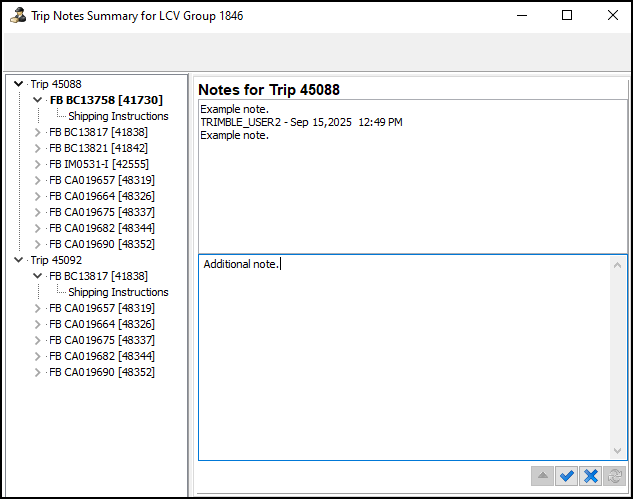Select the Trip 45092 tree label
Screen dimensions: 633x499
[56, 260]
